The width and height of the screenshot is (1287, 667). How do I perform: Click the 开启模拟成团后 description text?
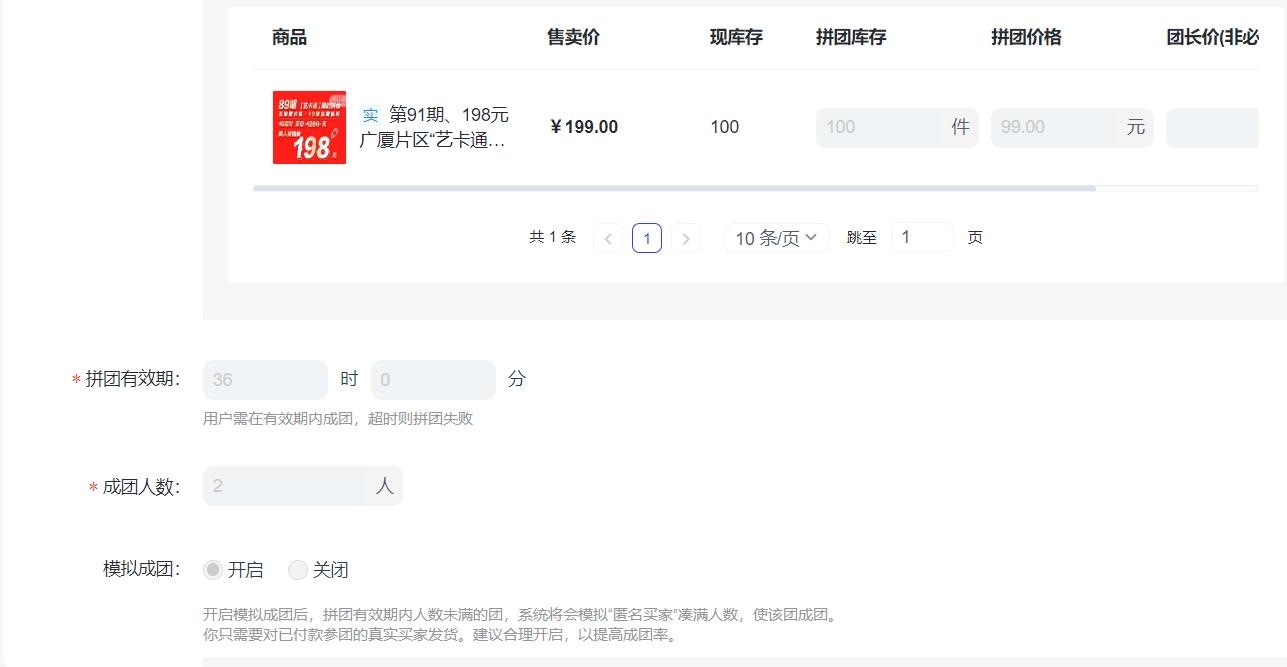coord(522,625)
